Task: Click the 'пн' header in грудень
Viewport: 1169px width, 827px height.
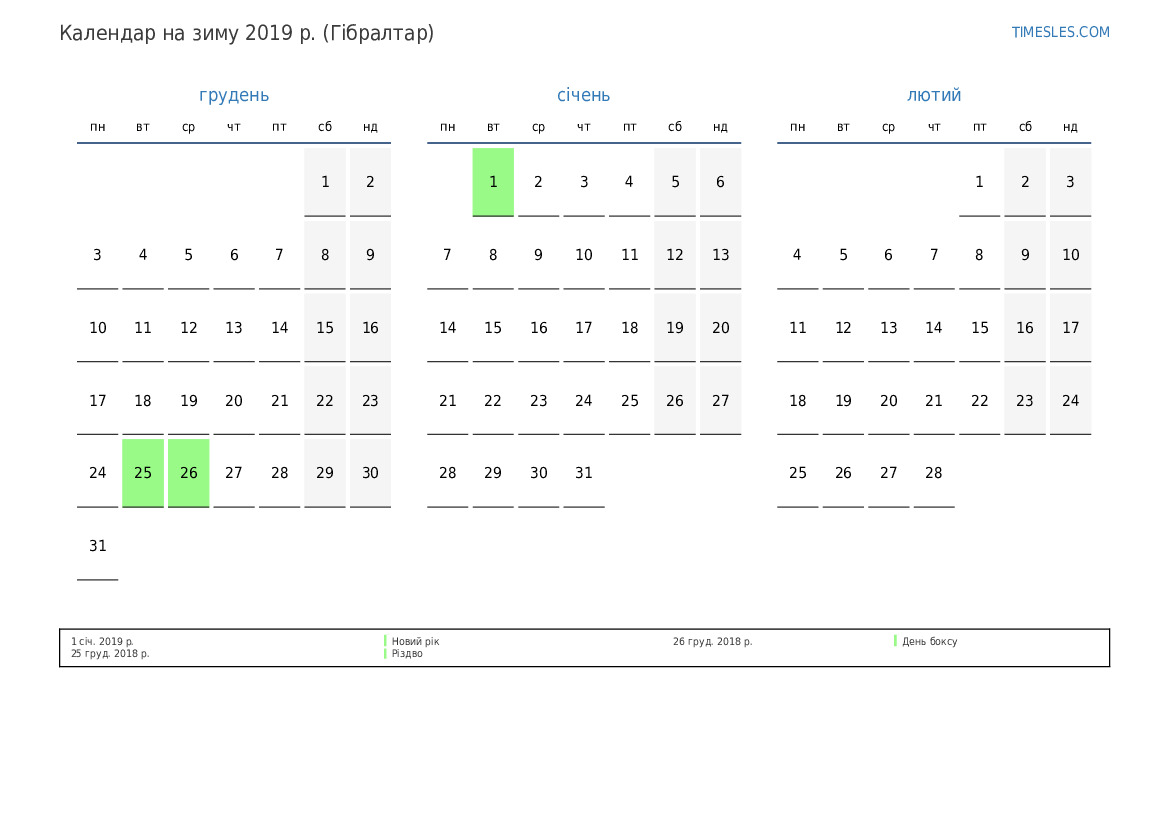Action: [98, 127]
